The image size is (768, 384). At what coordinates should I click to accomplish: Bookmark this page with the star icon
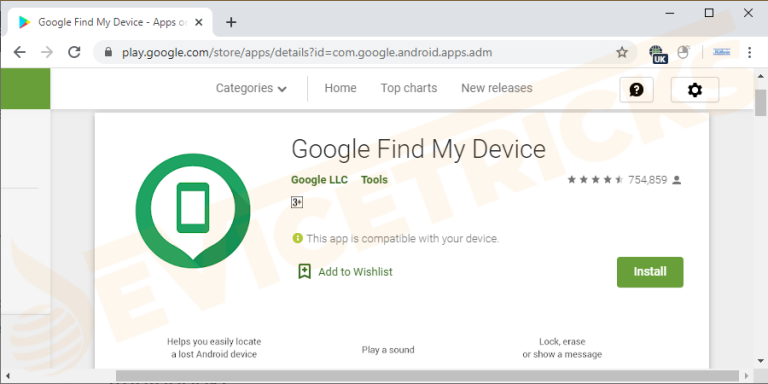point(622,52)
